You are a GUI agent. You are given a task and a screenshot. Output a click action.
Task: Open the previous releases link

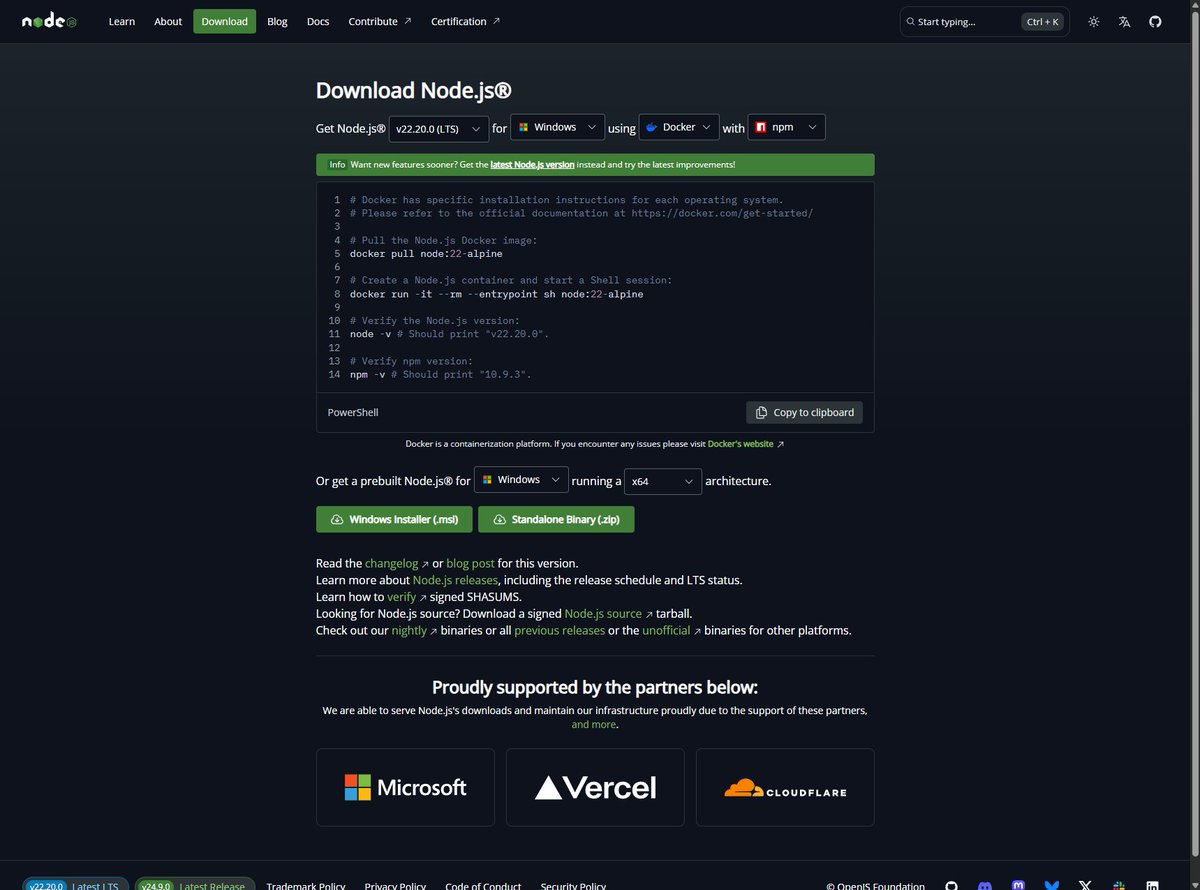pyautogui.click(x=559, y=631)
